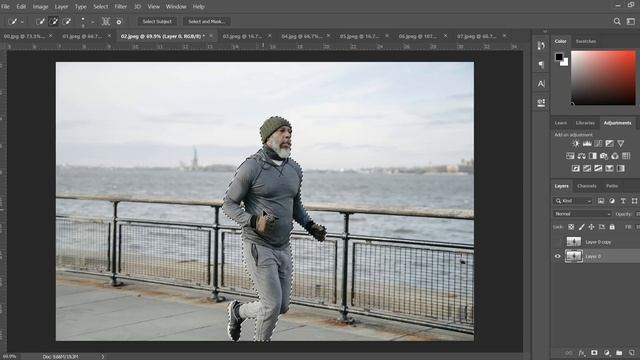This screenshot has width=640, height=360.
Task: Add an Exposure adjustment
Action: 609,144
